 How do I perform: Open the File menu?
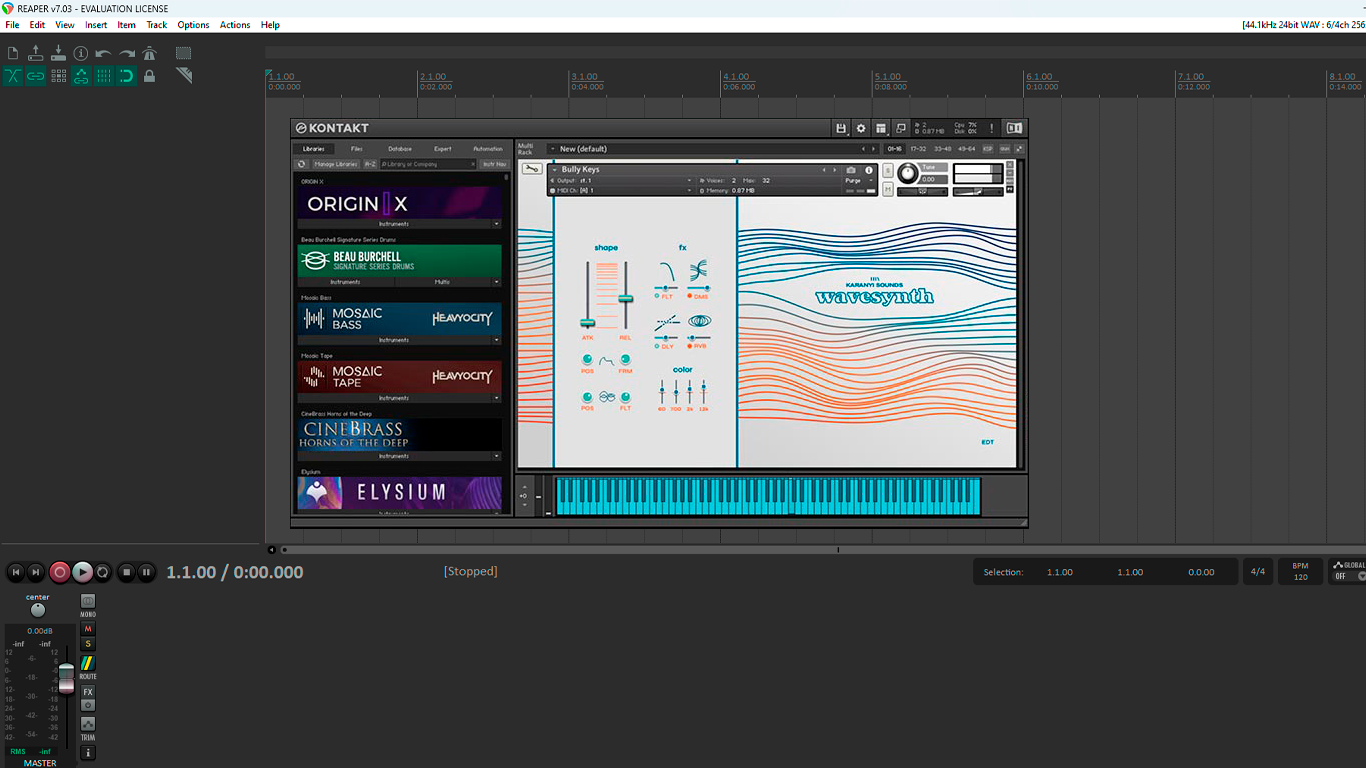[12, 25]
